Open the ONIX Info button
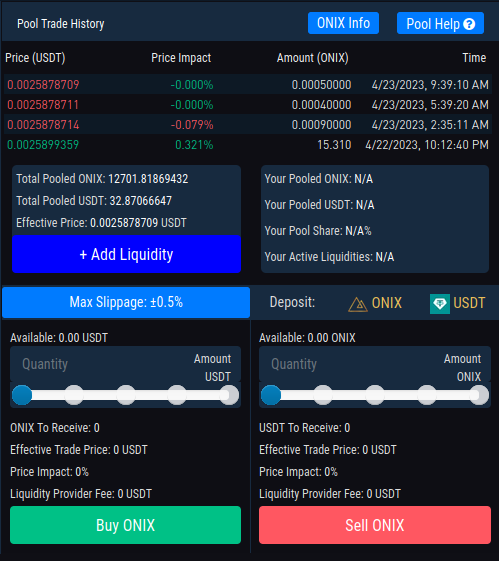Viewport: 499px width, 561px height. (x=343, y=23)
